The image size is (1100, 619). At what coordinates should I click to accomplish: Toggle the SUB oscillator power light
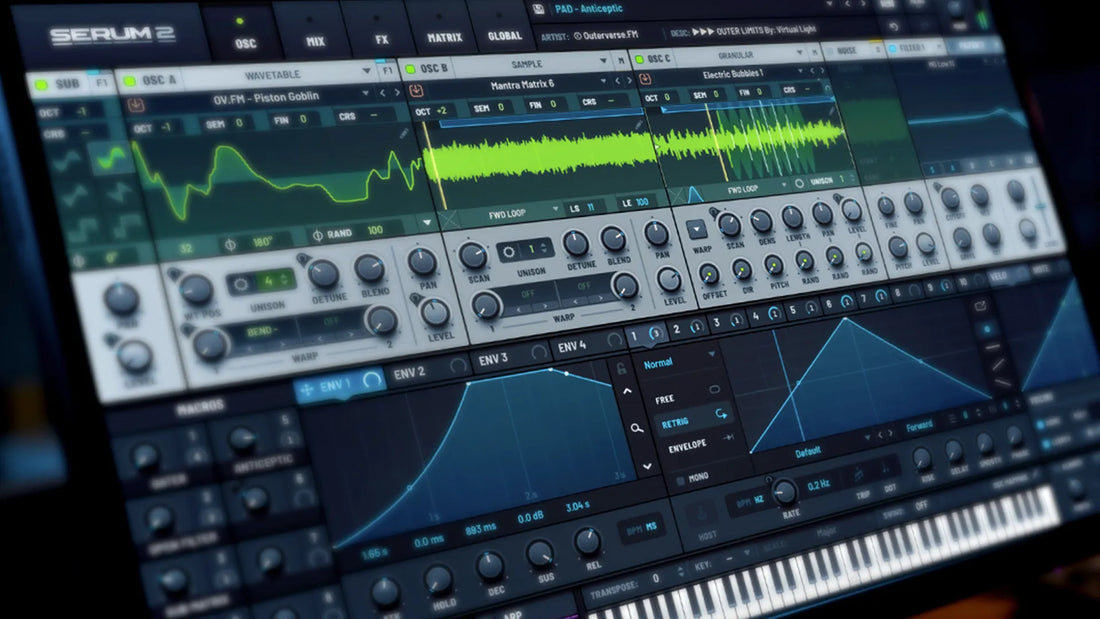click(41, 85)
